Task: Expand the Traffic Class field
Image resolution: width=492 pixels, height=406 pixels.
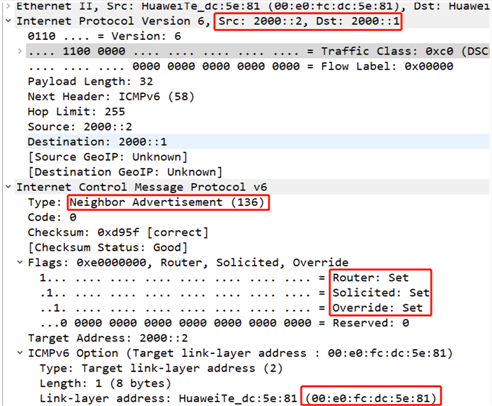Action: pyautogui.click(x=20, y=51)
